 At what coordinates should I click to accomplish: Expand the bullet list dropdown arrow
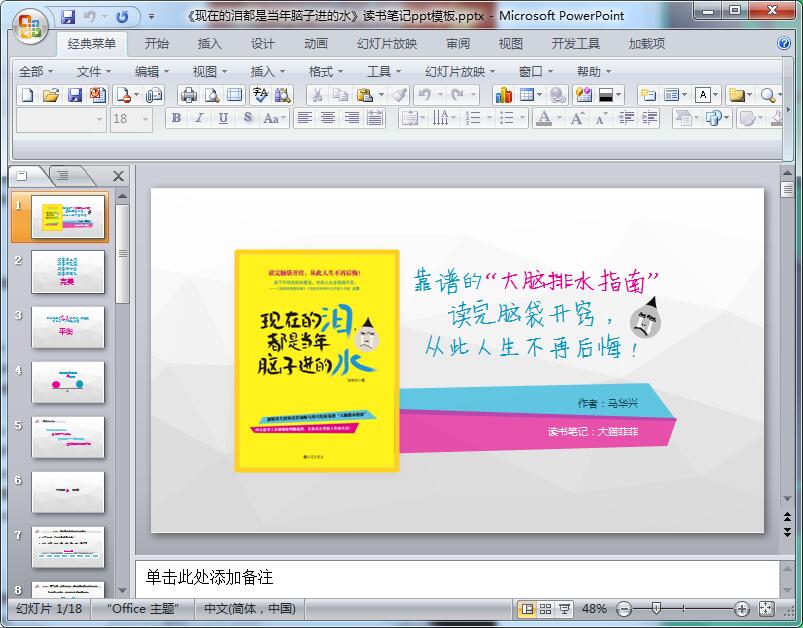point(522,119)
